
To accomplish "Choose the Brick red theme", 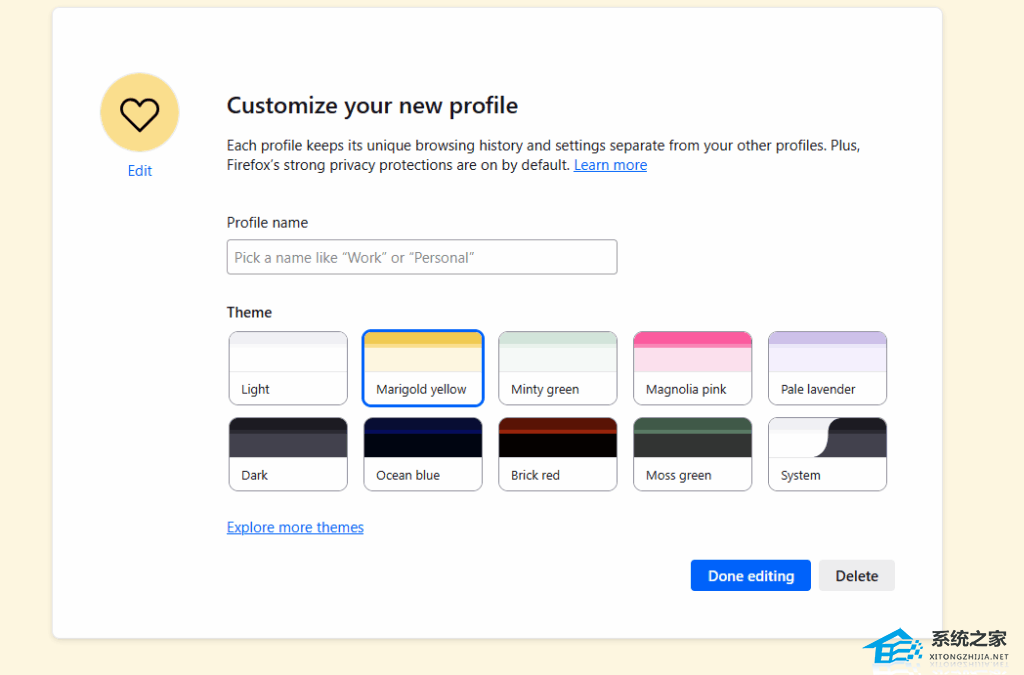I will (x=557, y=454).
